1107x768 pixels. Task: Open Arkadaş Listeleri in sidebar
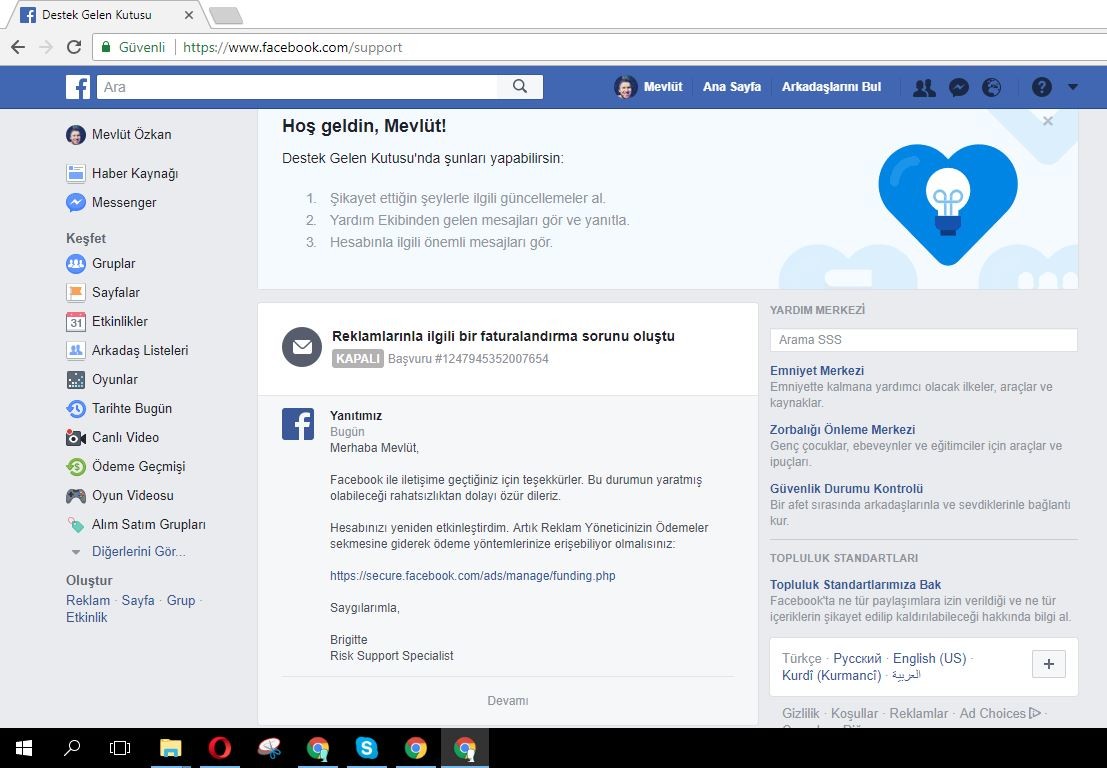[x=127, y=350]
